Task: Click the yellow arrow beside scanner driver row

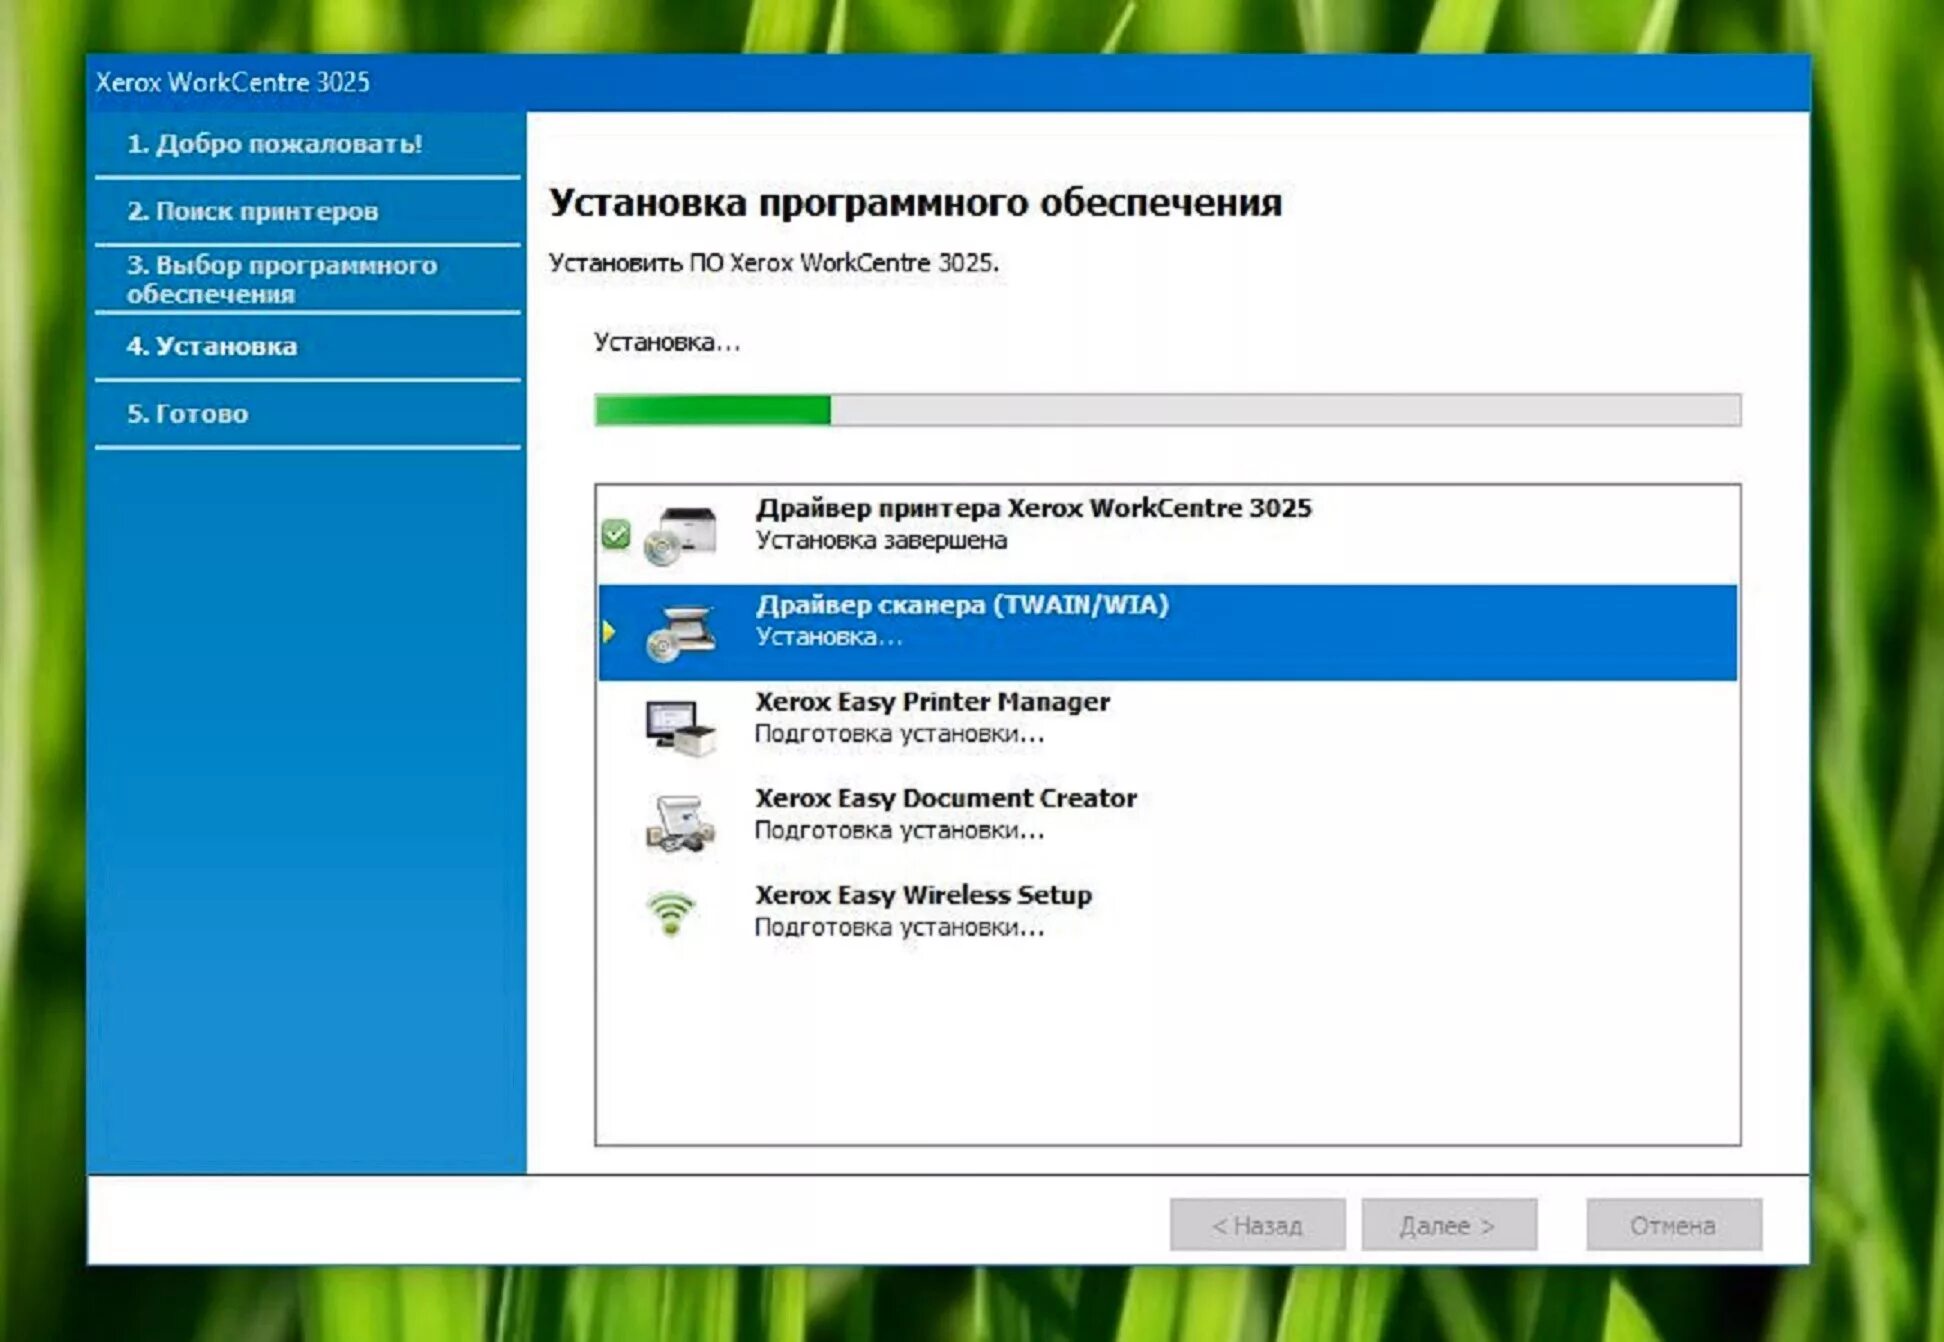Action: pyautogui.click(x=609, y=632)
